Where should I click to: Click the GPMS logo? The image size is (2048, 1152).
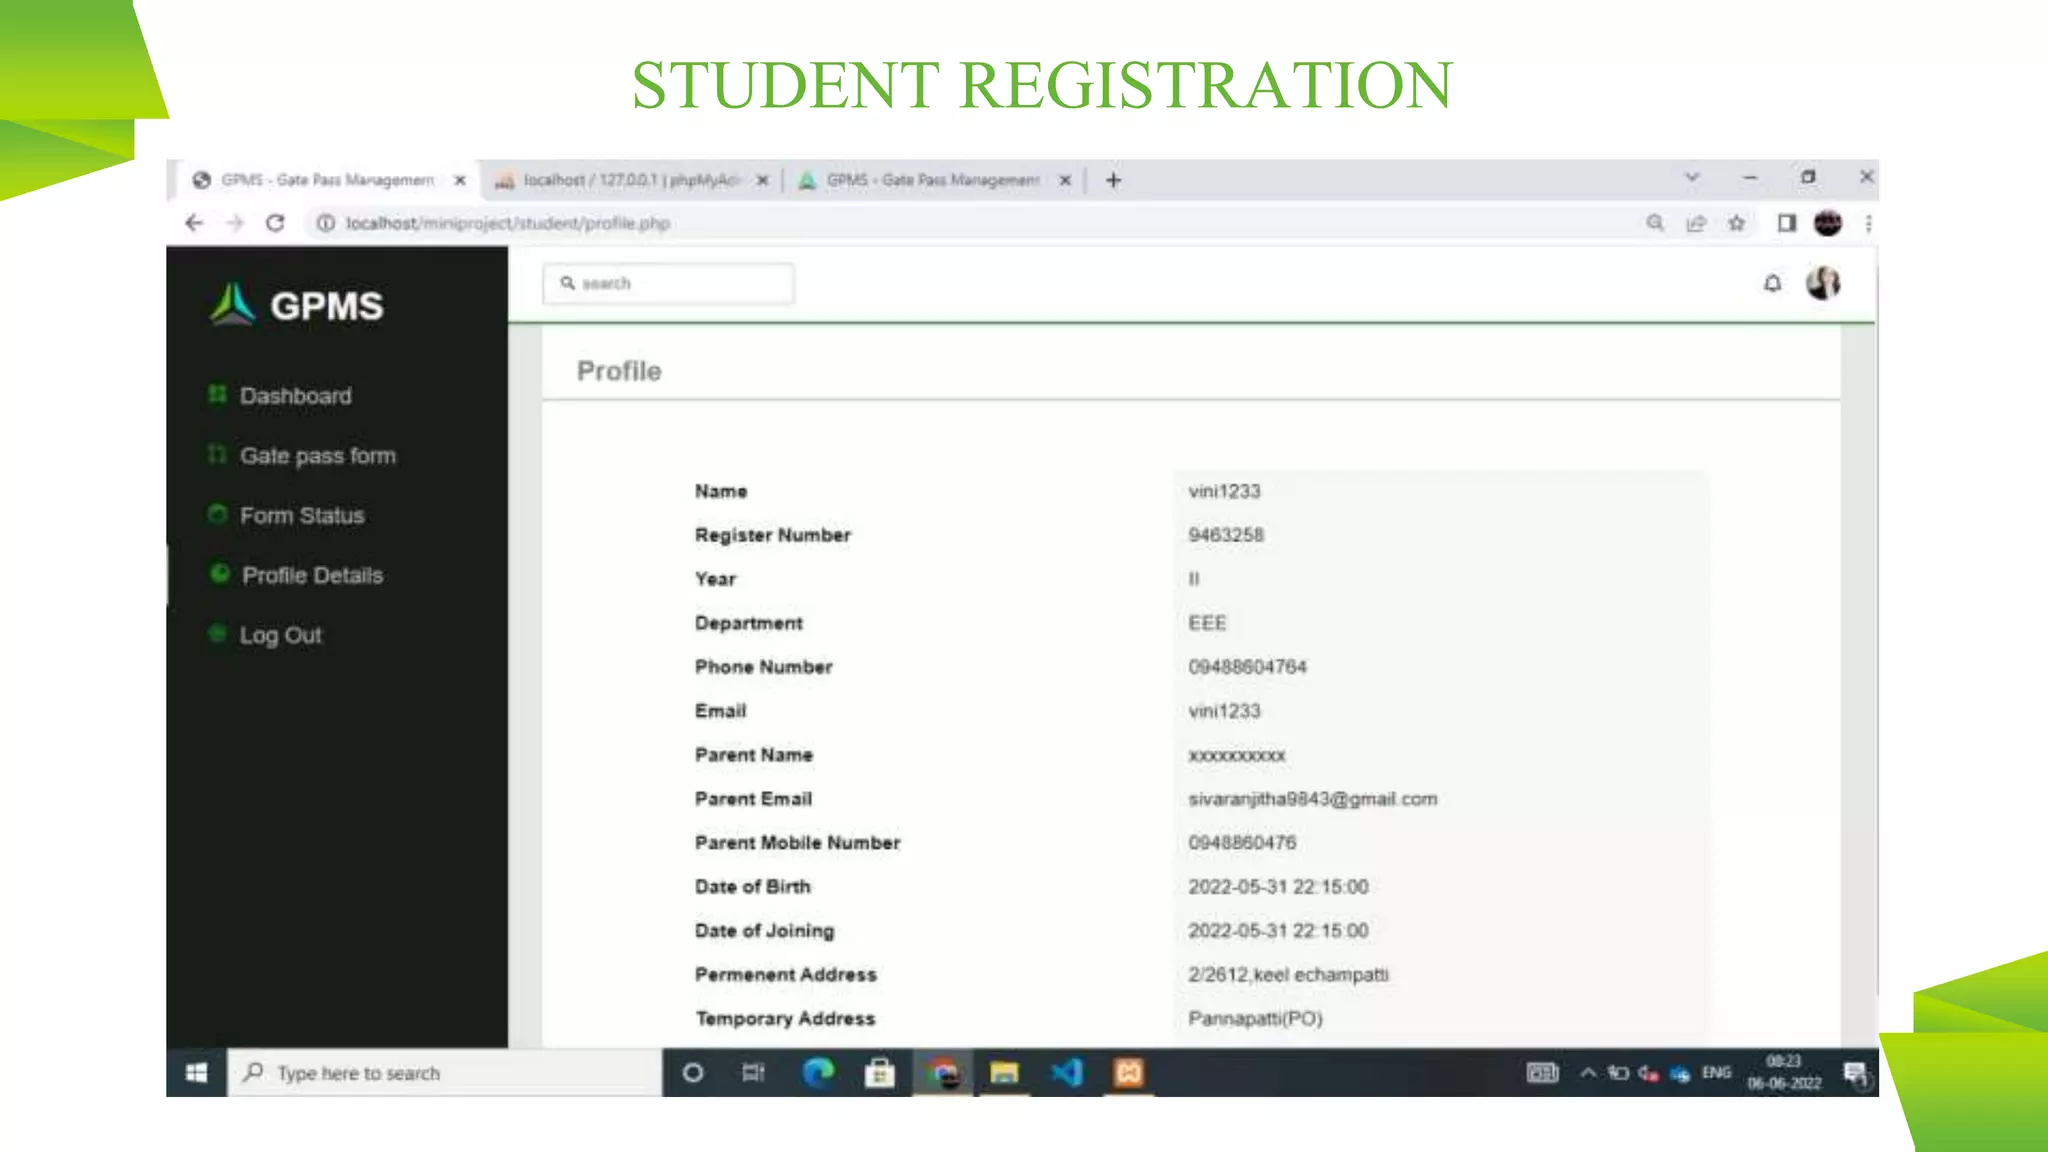coord(297,305)
